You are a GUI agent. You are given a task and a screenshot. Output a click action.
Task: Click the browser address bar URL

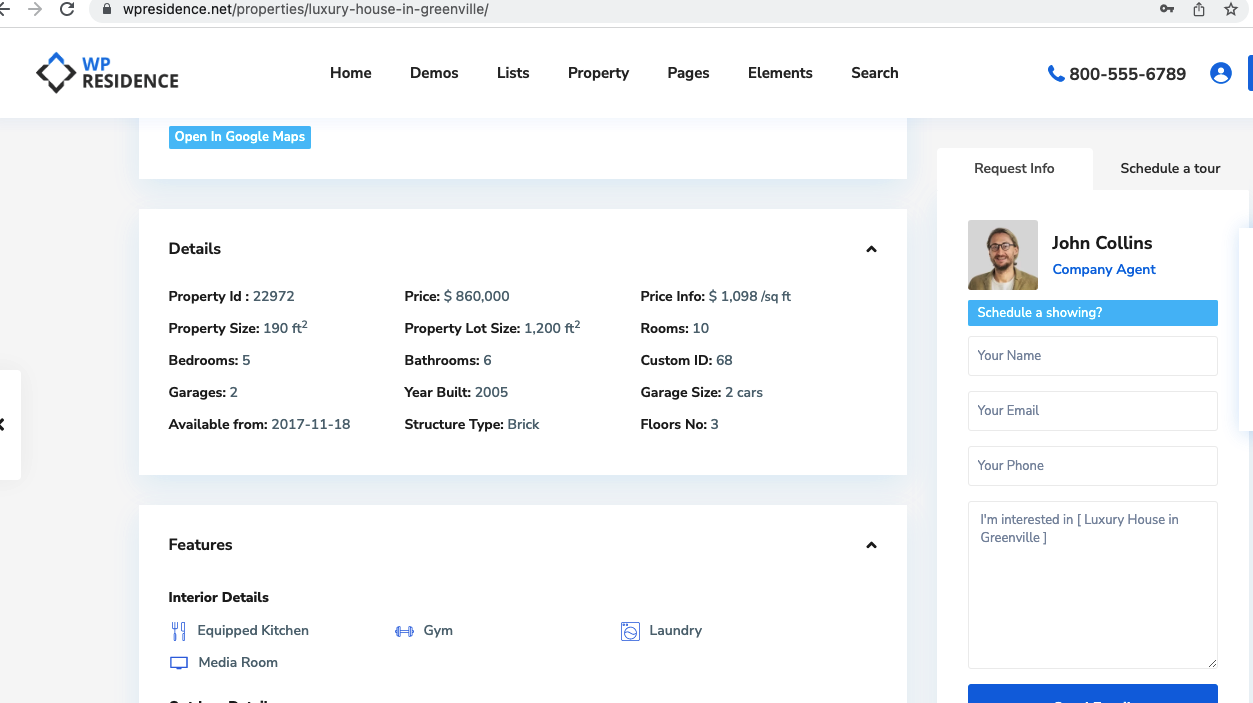pyautogui.click(x=306, y=10)
